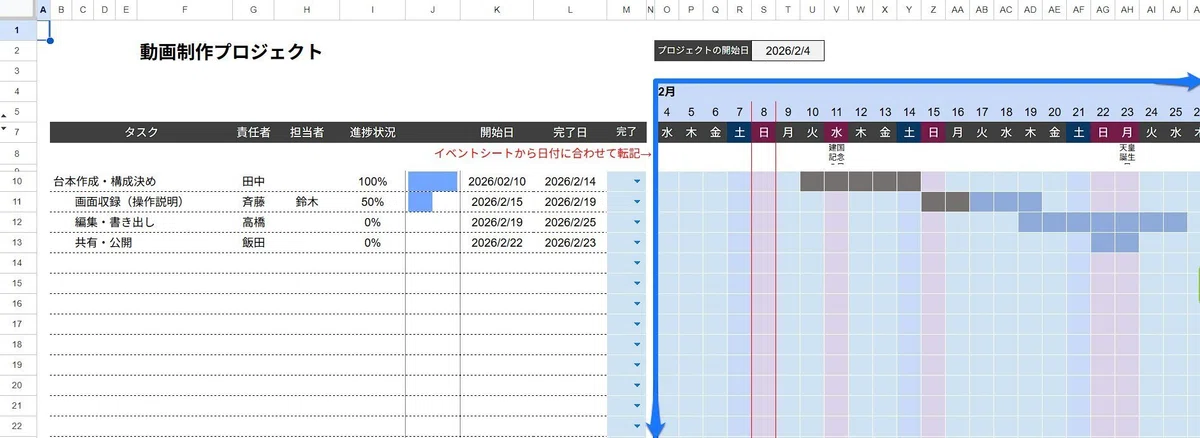This screenshot has height=438, width=1200.
Task: Select the gray Gantt segment in 画面収録 row
Action: [x=945, y=202]
